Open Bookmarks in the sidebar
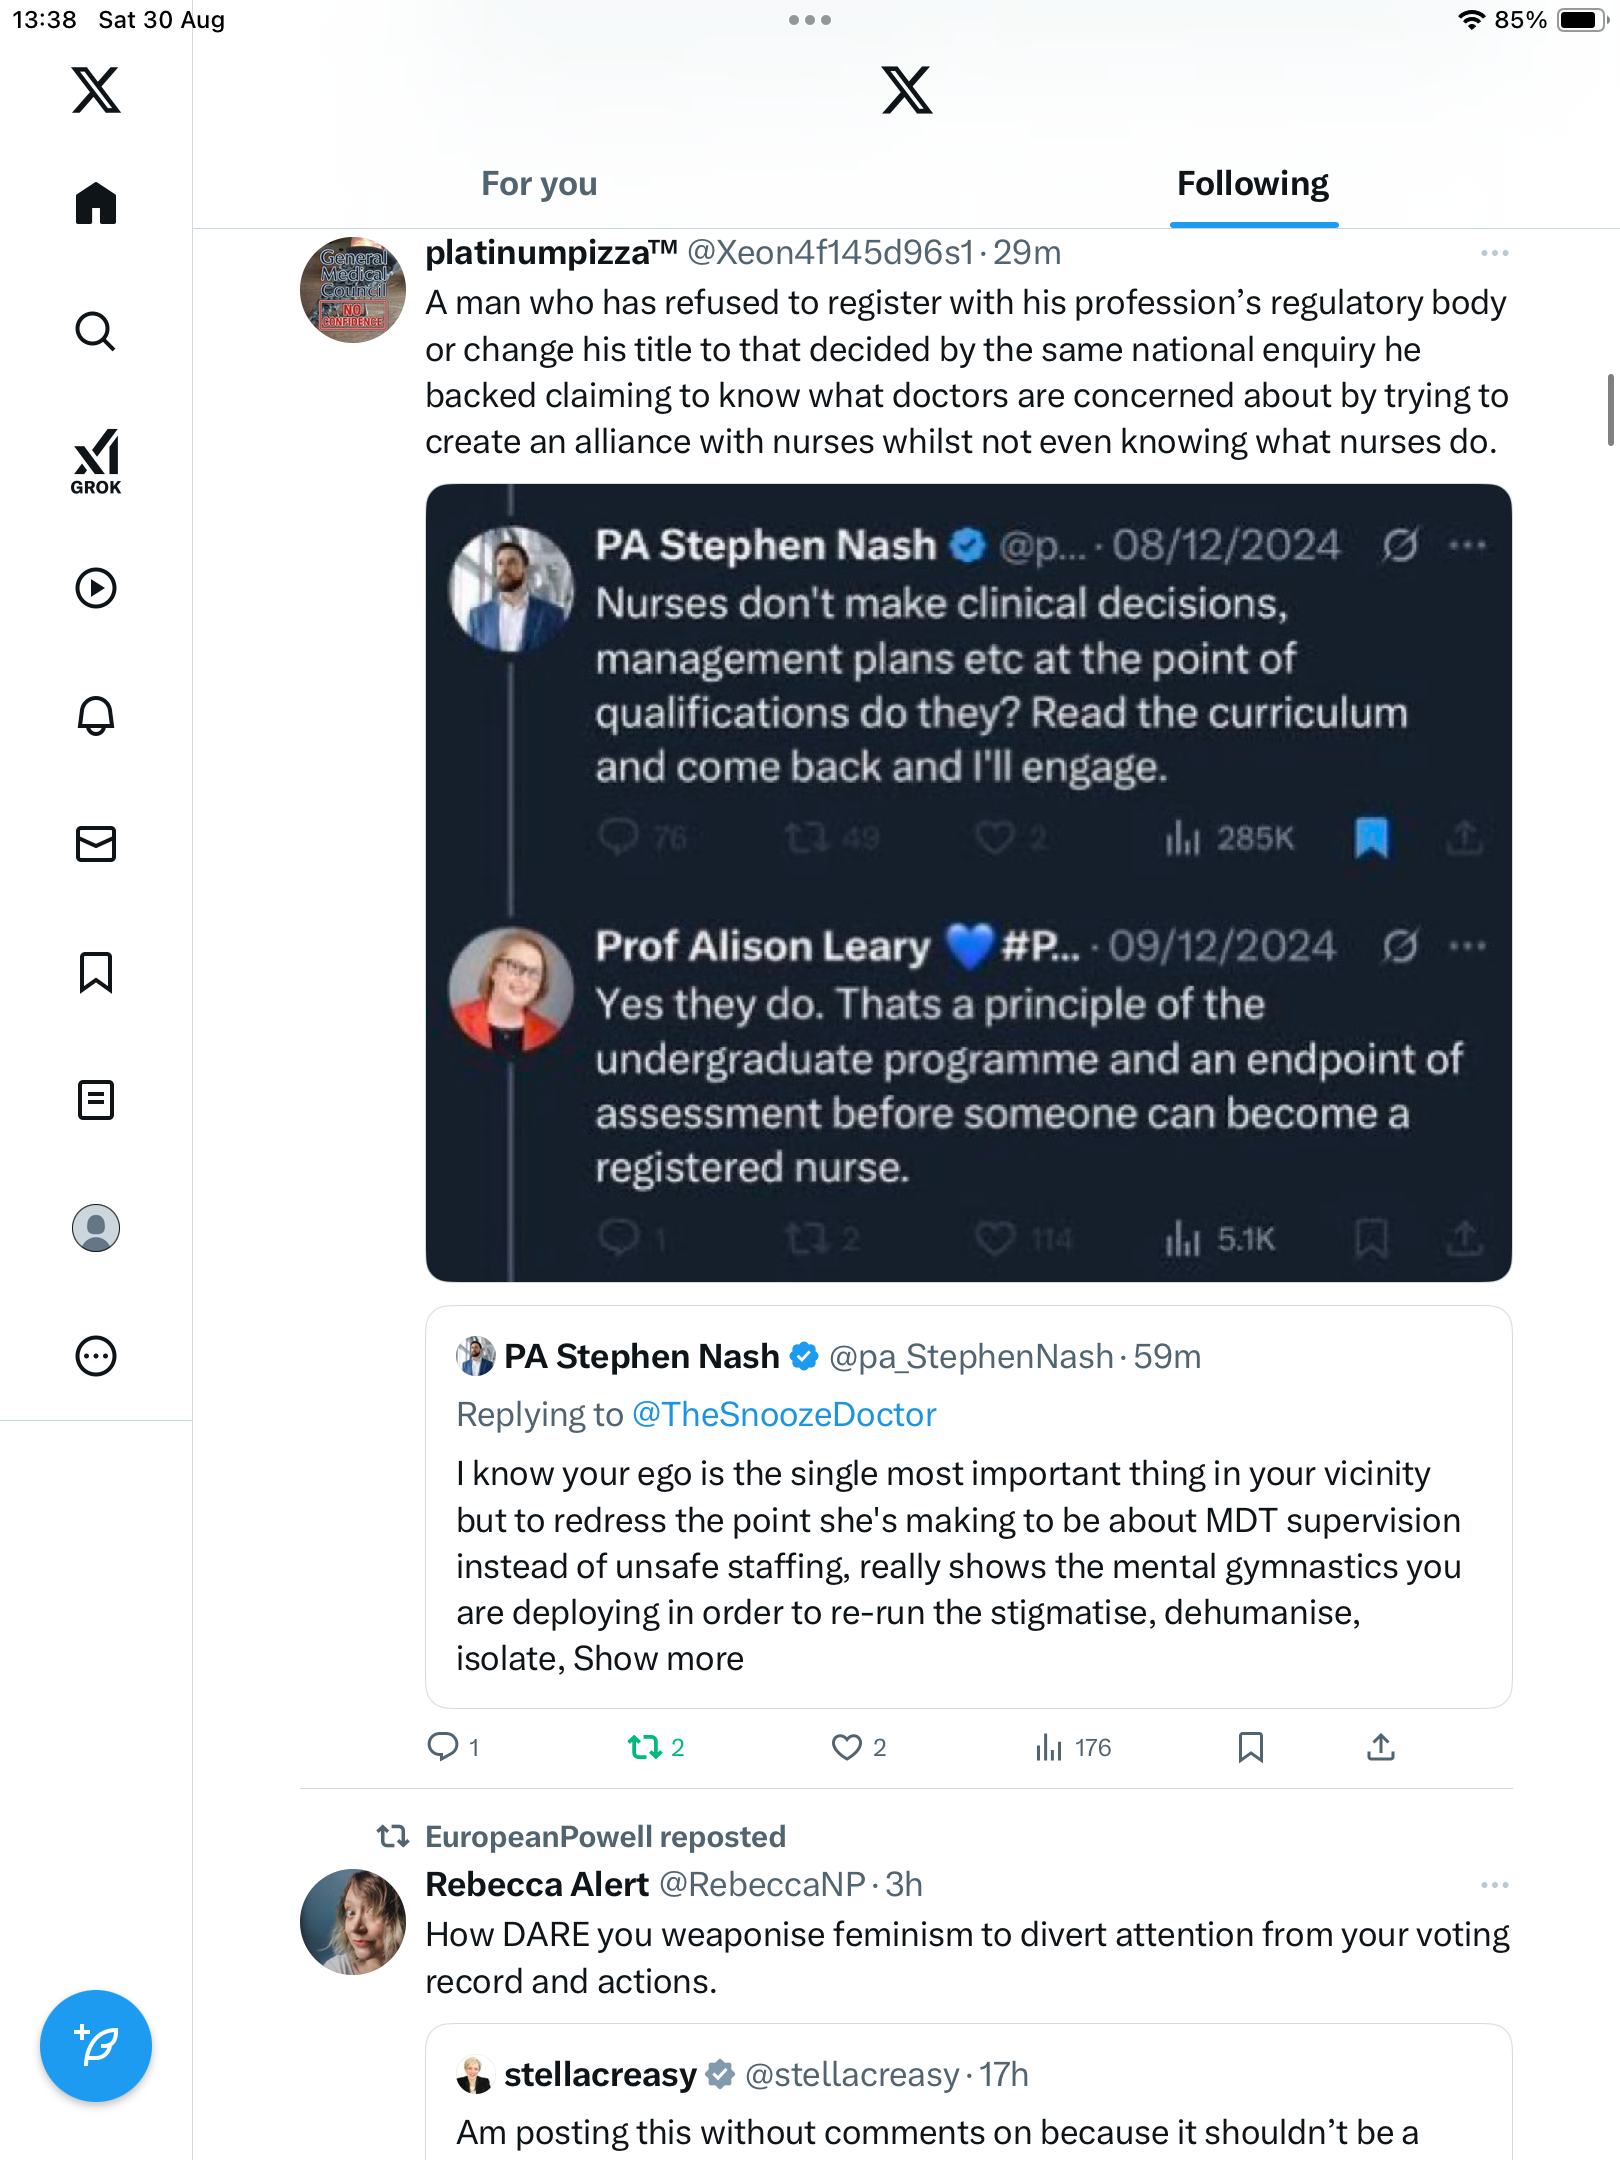 pyautogui.click(x=96, y=972)
